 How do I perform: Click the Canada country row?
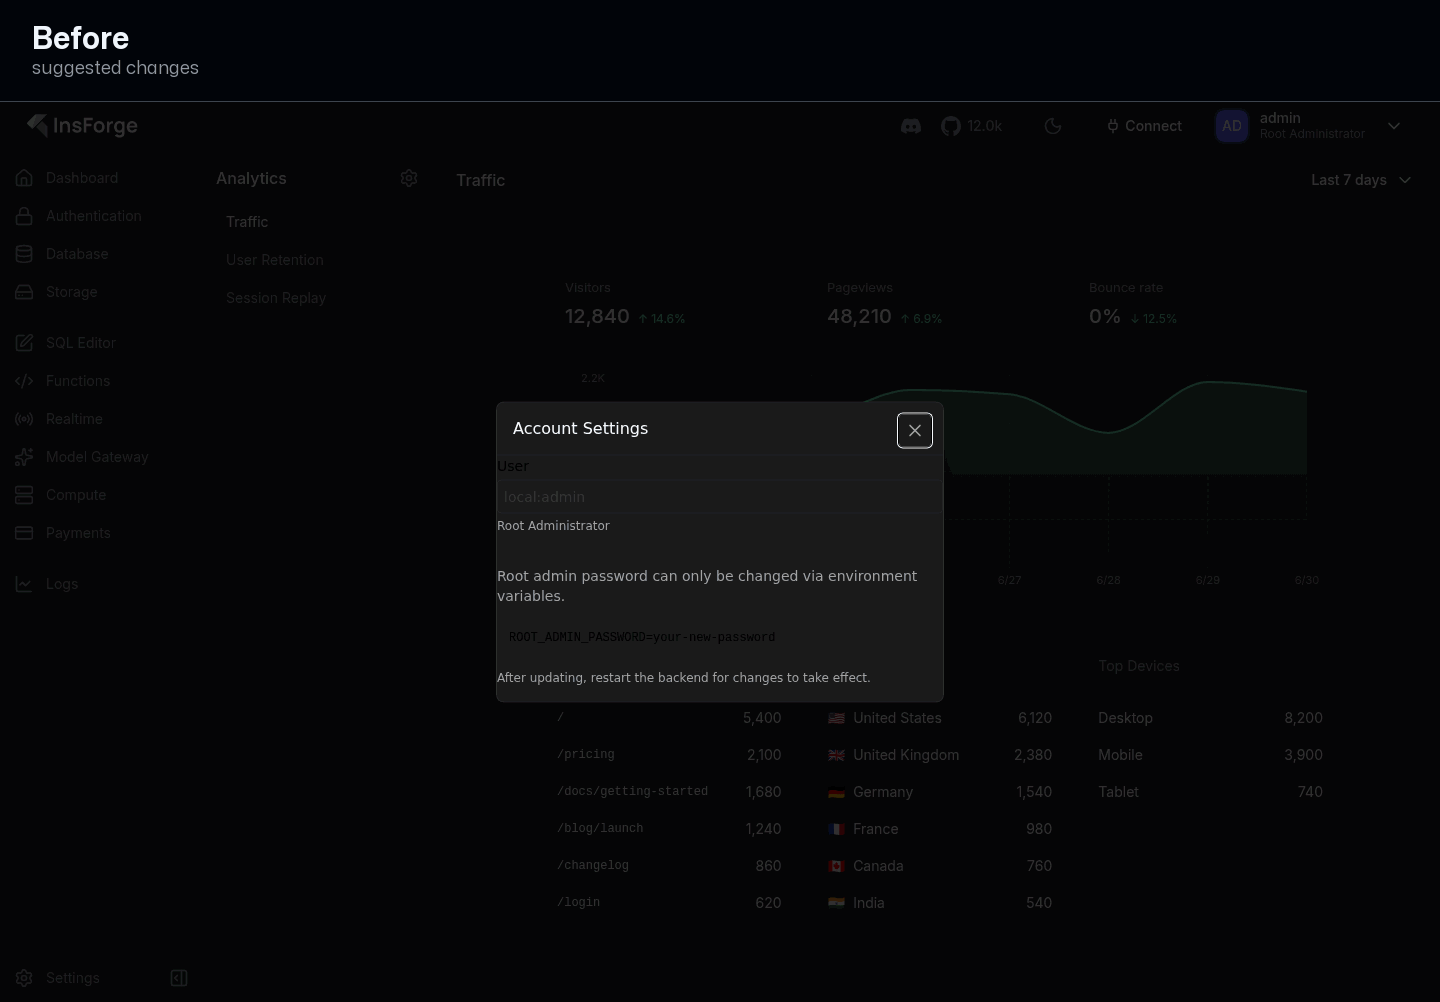(x=940, y=866)
